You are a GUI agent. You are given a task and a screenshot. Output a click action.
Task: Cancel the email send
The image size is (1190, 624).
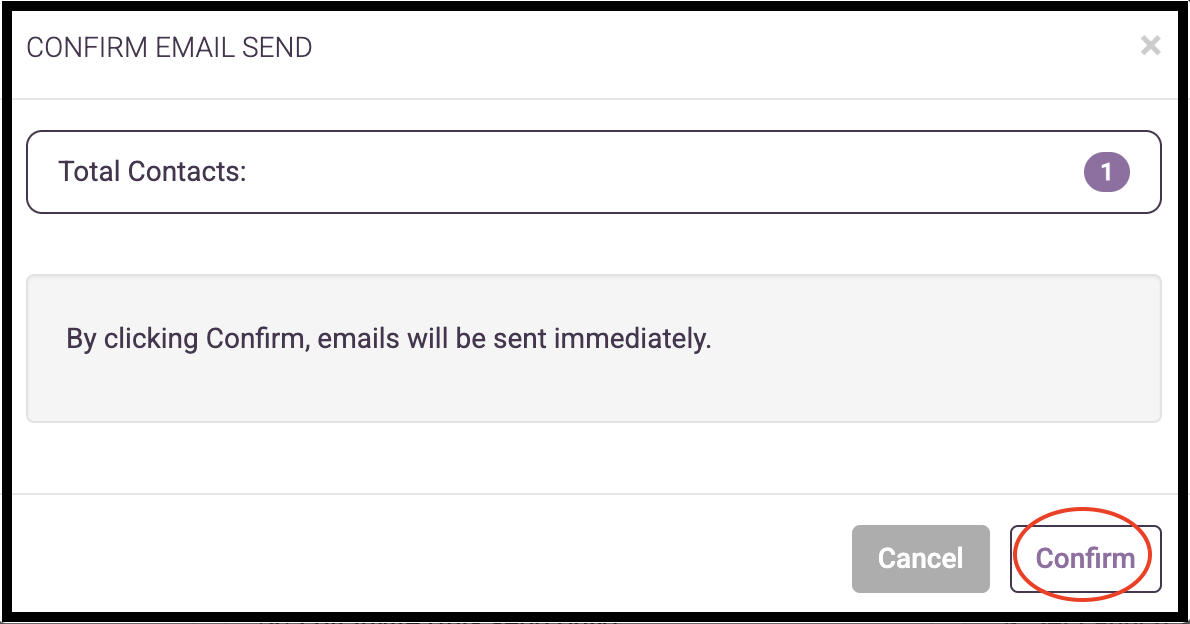(x=920, y=558)
